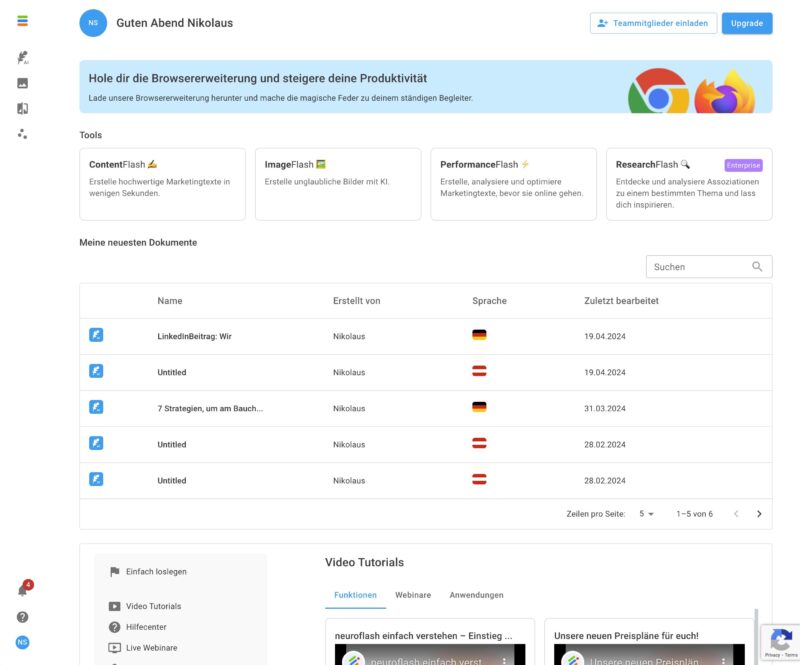Switch to the Anwendungen tab

click(476, 595)
